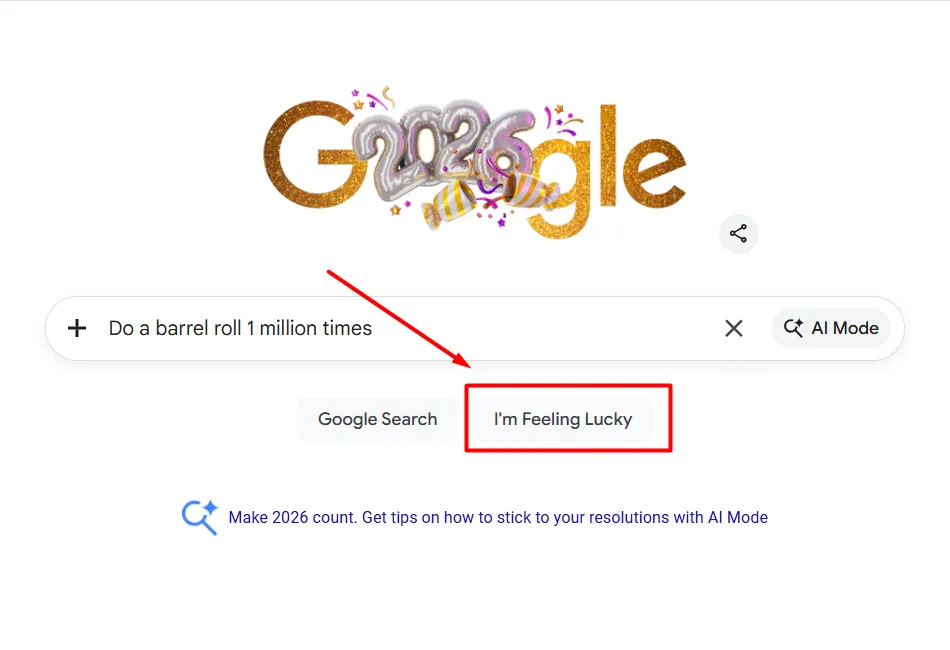Click the plus icon in search bar
The image size is (950, 650).
(77, 328)
